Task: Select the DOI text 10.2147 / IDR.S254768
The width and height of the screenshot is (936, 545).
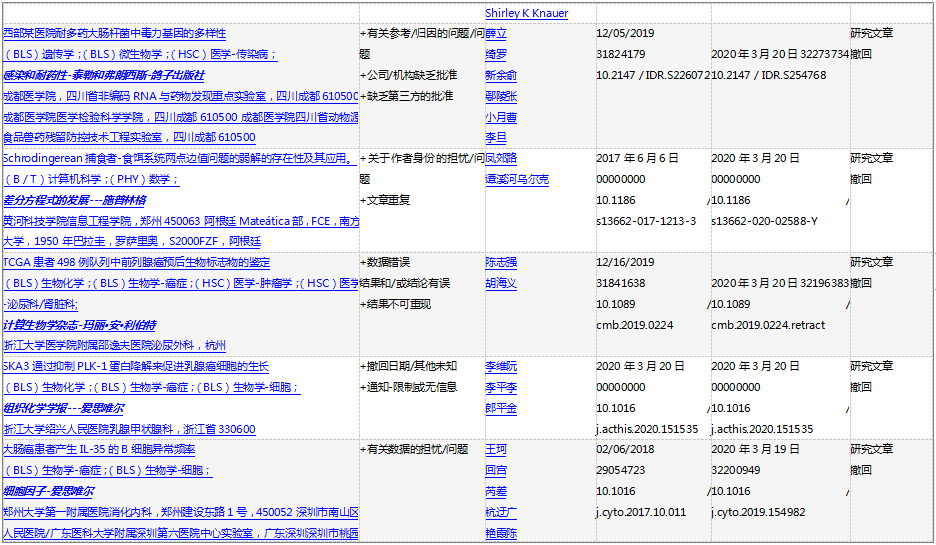Action: pyautogui.click(x=769, y=75)
